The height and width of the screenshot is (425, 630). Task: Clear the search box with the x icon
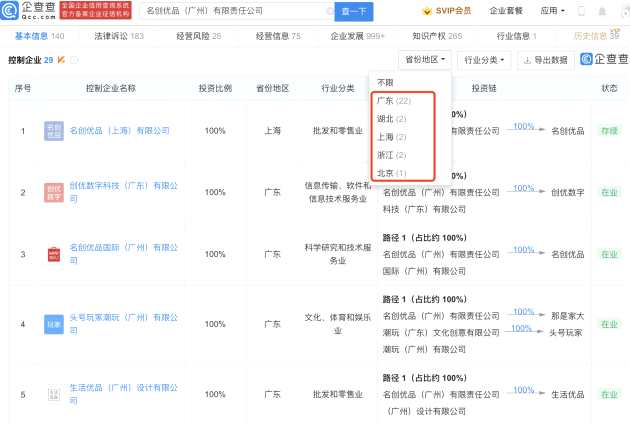pyautogui.click(x=330, y=11)
